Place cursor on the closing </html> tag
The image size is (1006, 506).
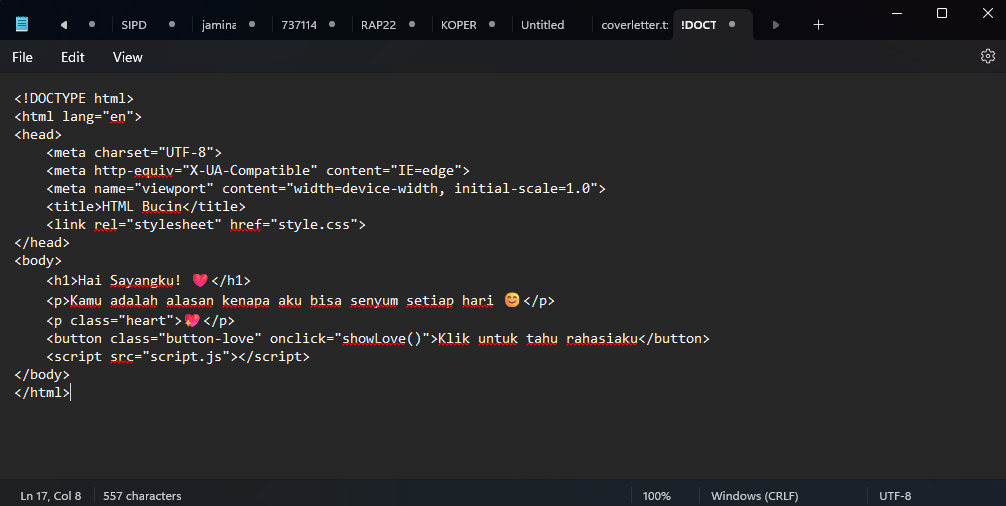click(x=42, y=392)
